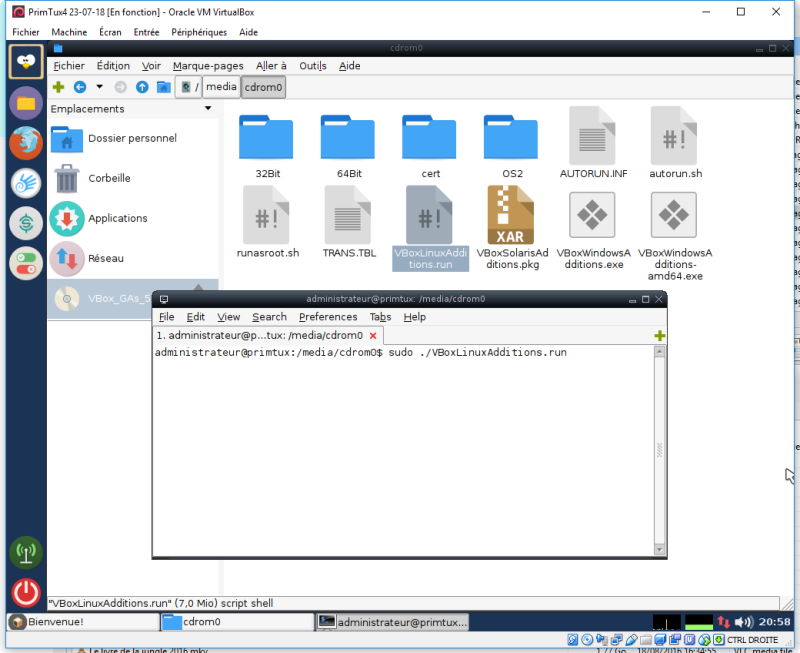The image size is (800, 653).
Task: Select the cert folder
Action: click(x=430, y=146)
